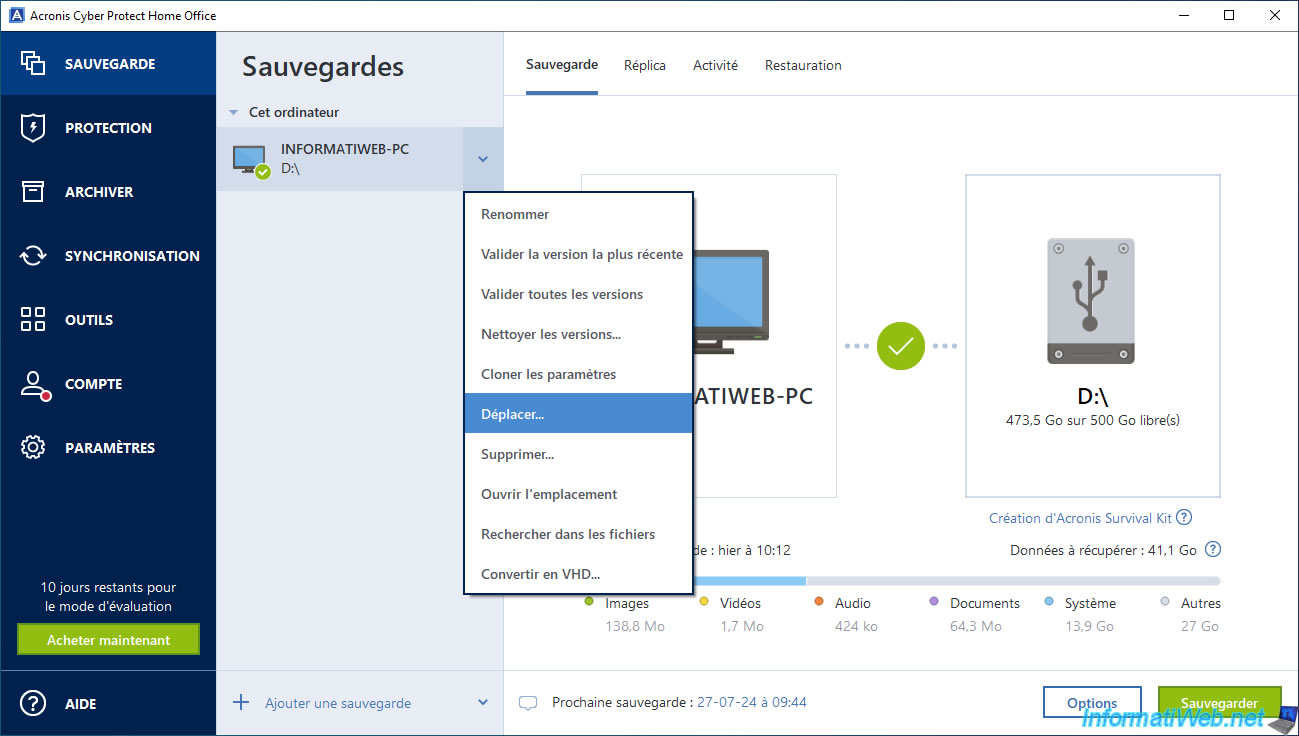The image size is (1299, 736).
Task: Click the monitor source image
Action: 730,302
